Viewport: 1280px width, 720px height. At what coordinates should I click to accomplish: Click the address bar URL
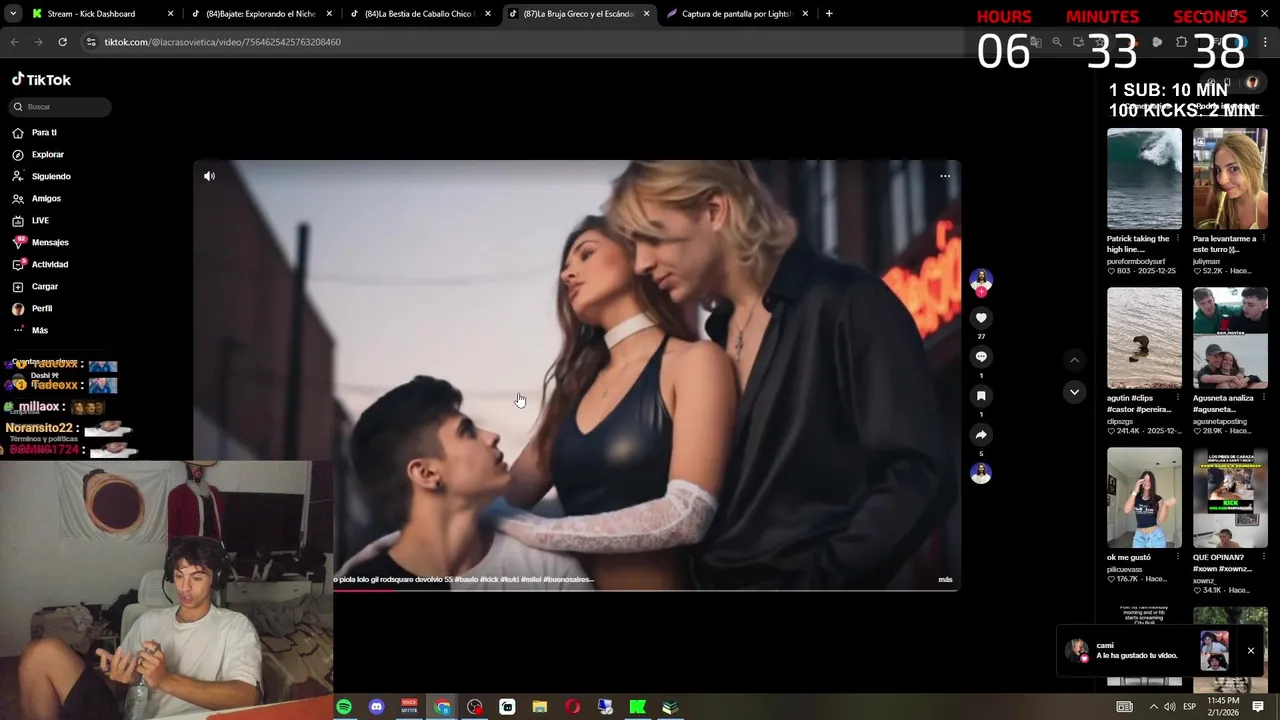tap(223, 42)
